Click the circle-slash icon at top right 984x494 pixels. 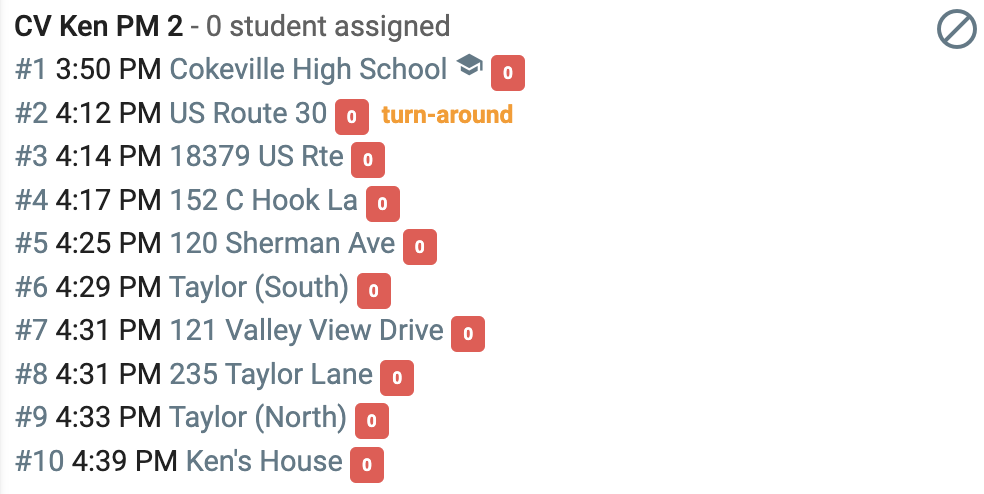coord(956,30)
